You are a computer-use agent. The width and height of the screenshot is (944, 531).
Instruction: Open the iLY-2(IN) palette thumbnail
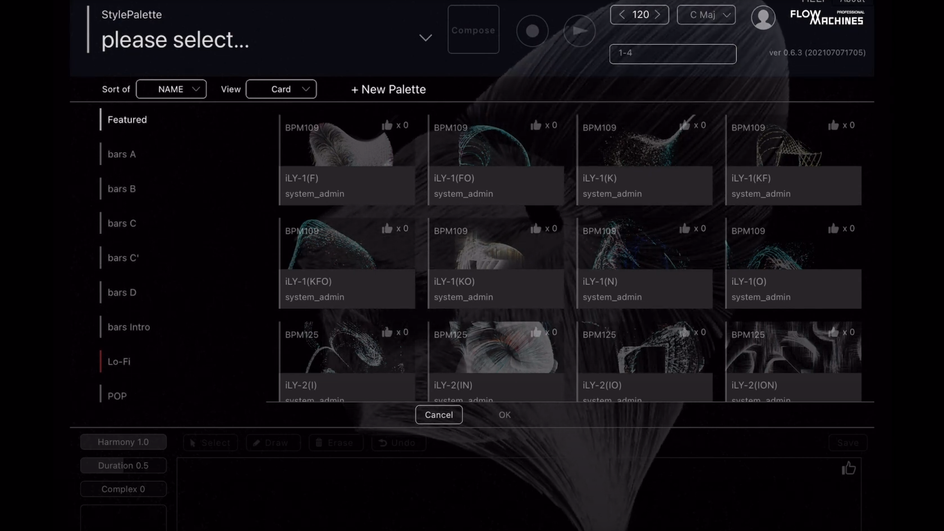click(496, 348)
